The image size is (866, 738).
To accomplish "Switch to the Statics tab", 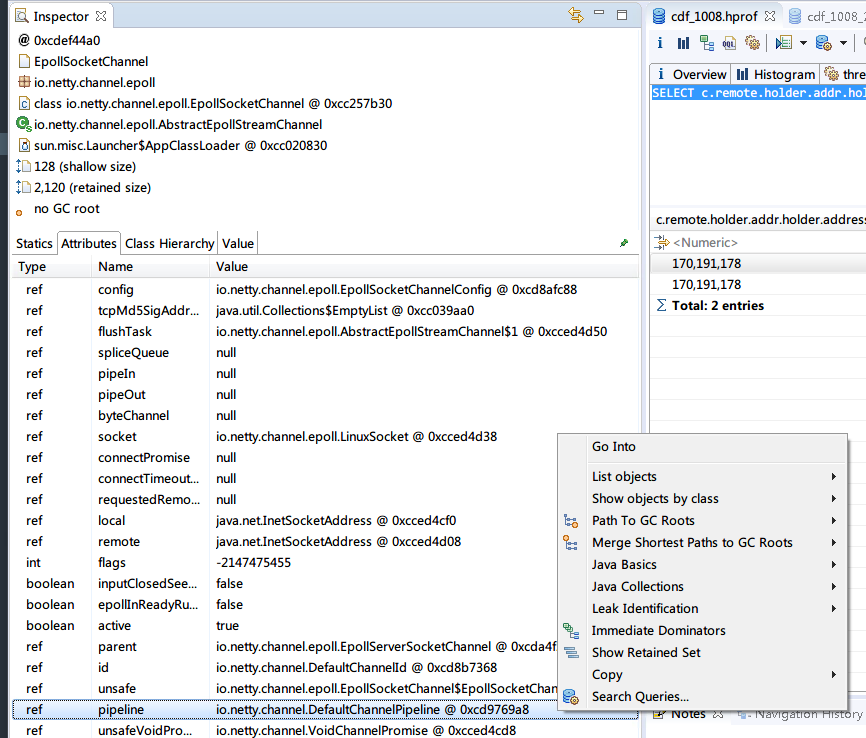I will click(x=34, y=244).
